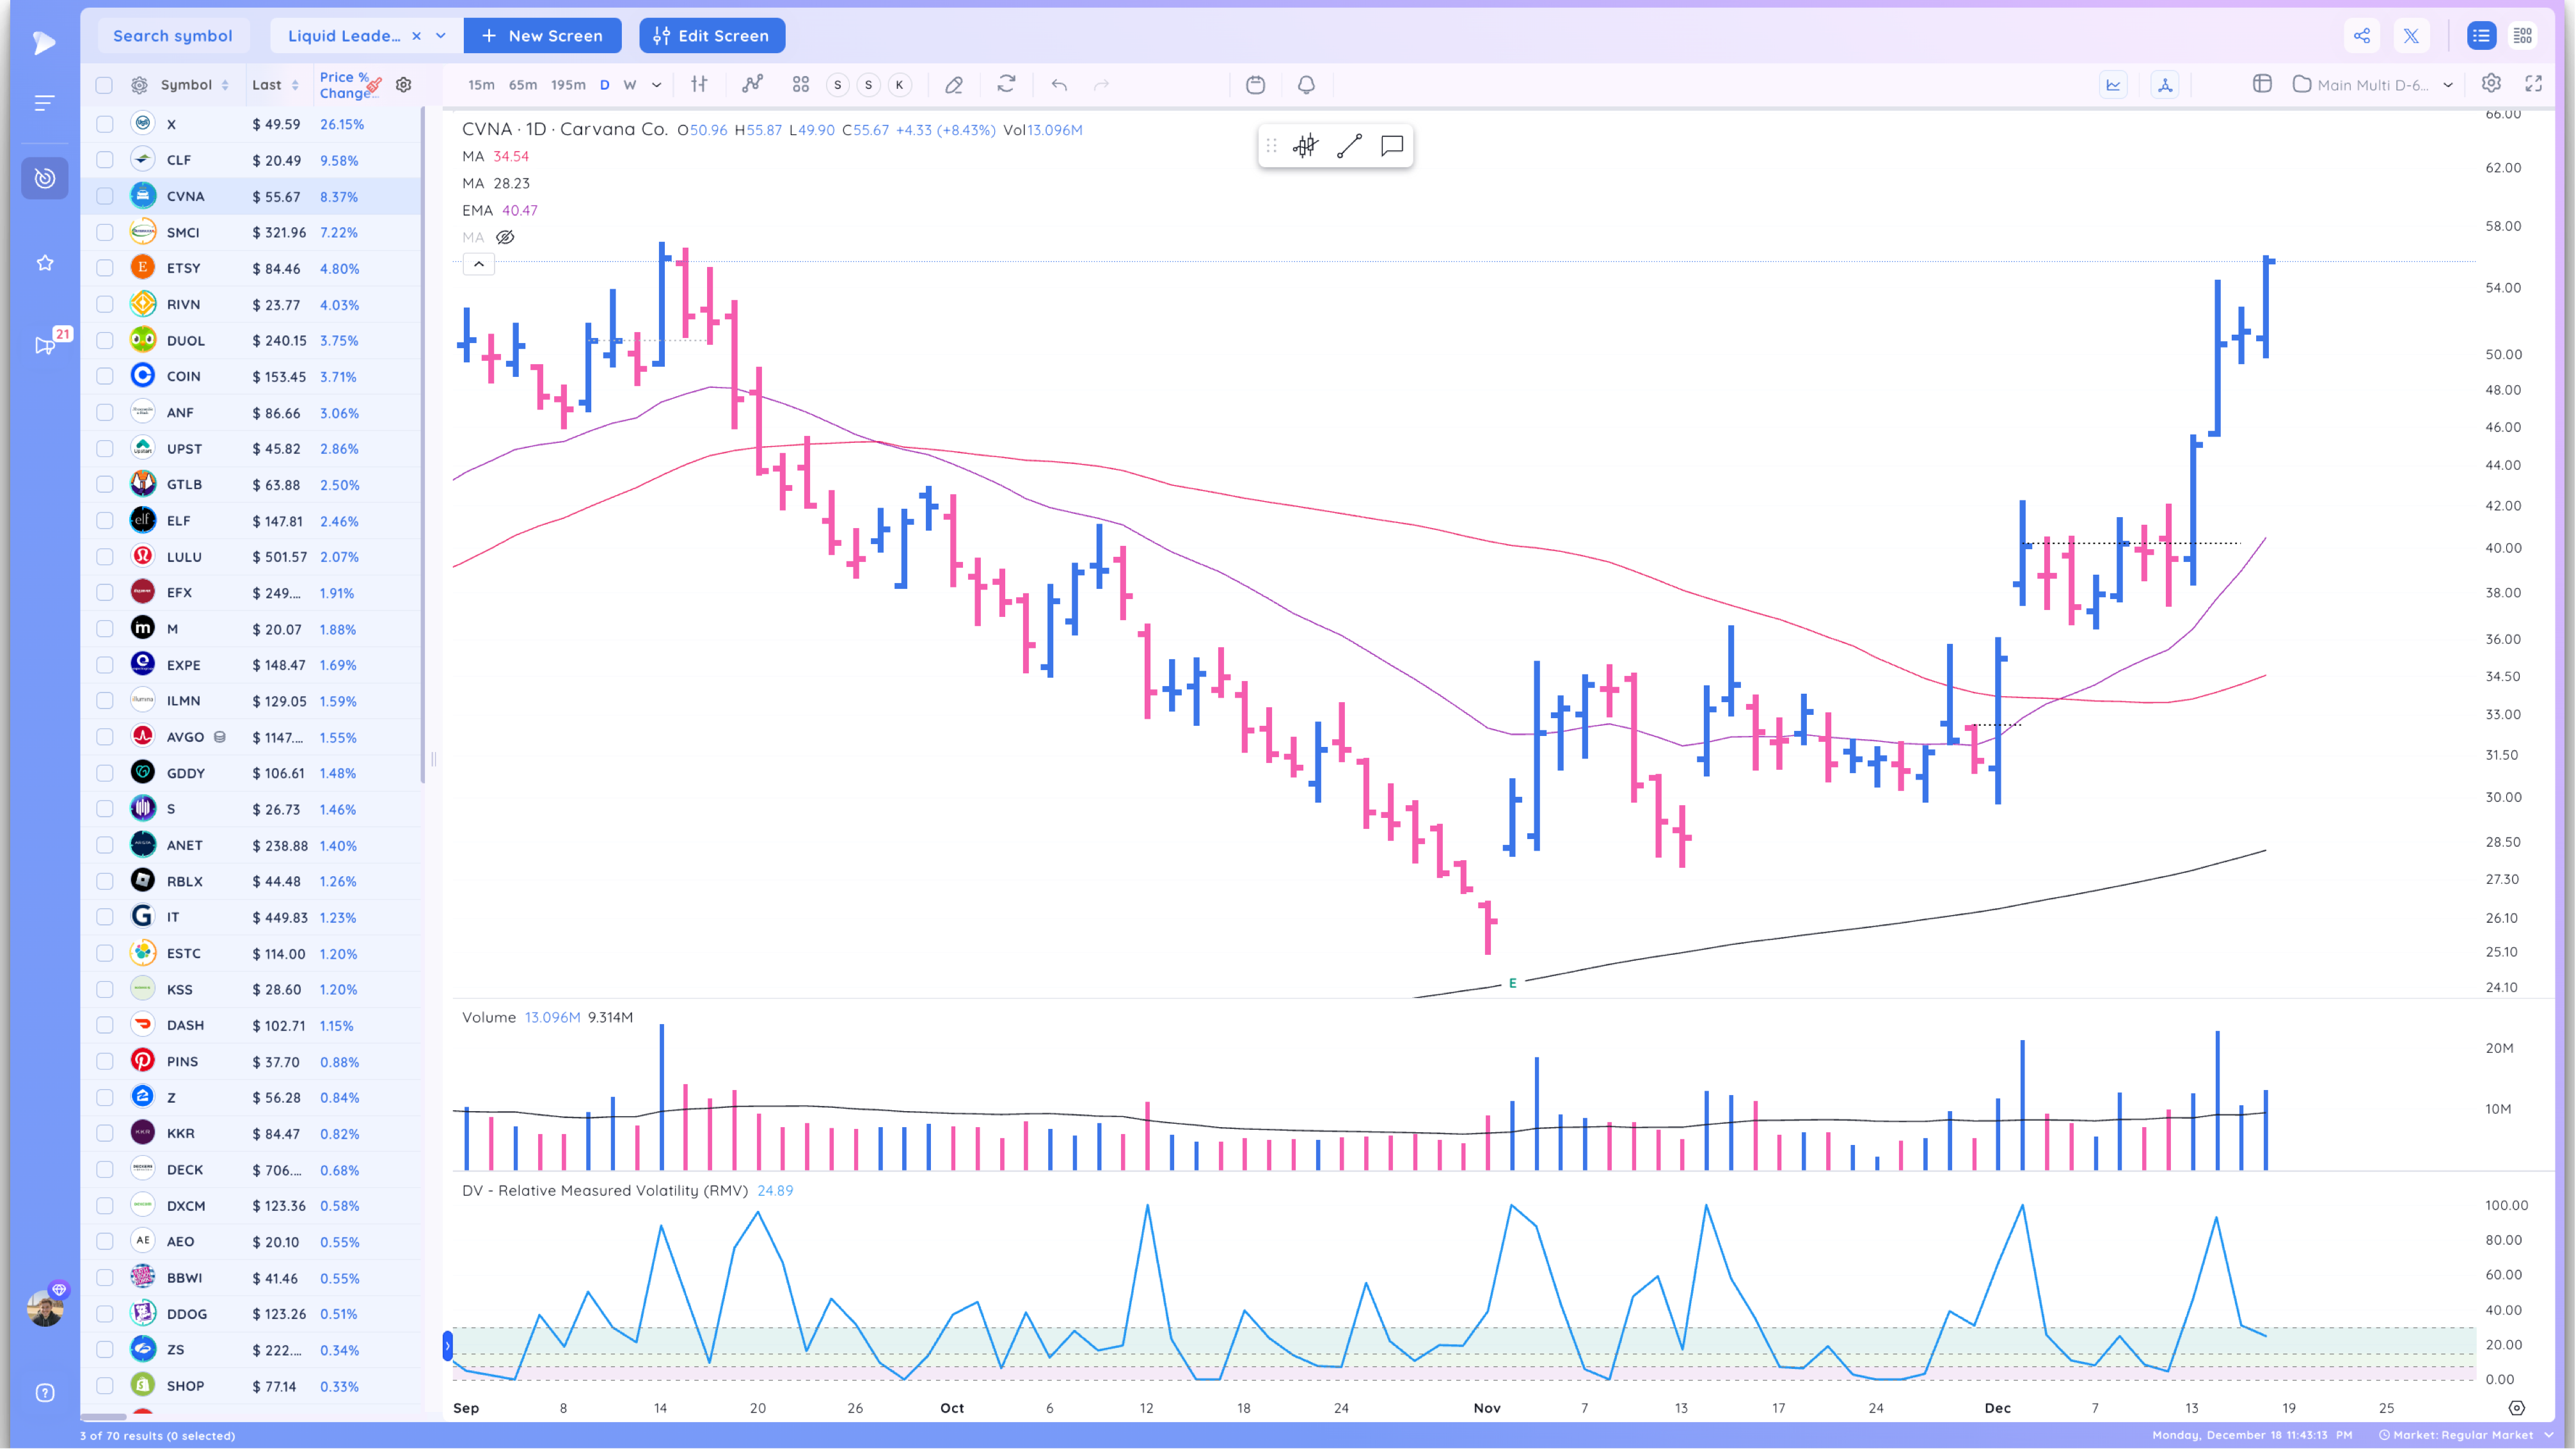Click the watchlist horizontal scrollbar
Viewport: 2576px width, 1449px height.
103,1416
